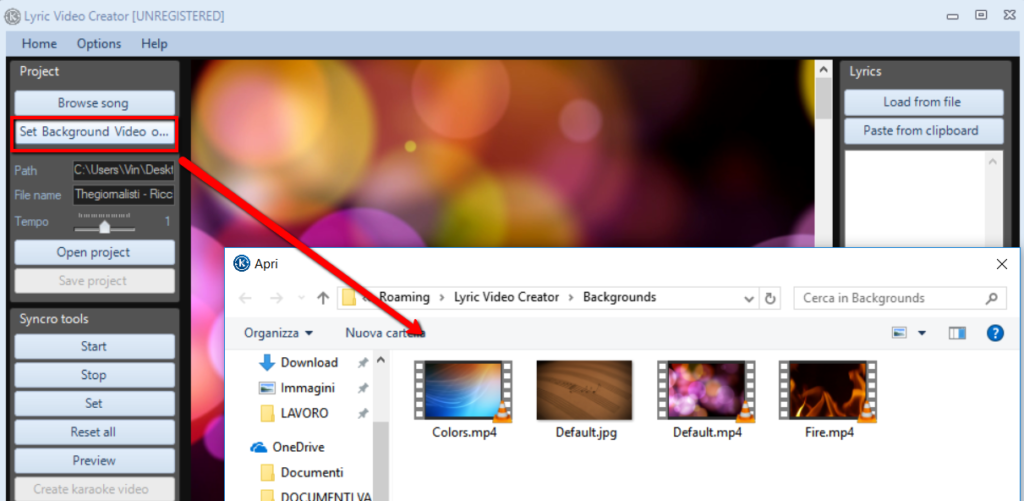Screen dimensions: 1024x501
Task: Click the Lyric Video Creator title bar icon
Action: pos(12,16)
